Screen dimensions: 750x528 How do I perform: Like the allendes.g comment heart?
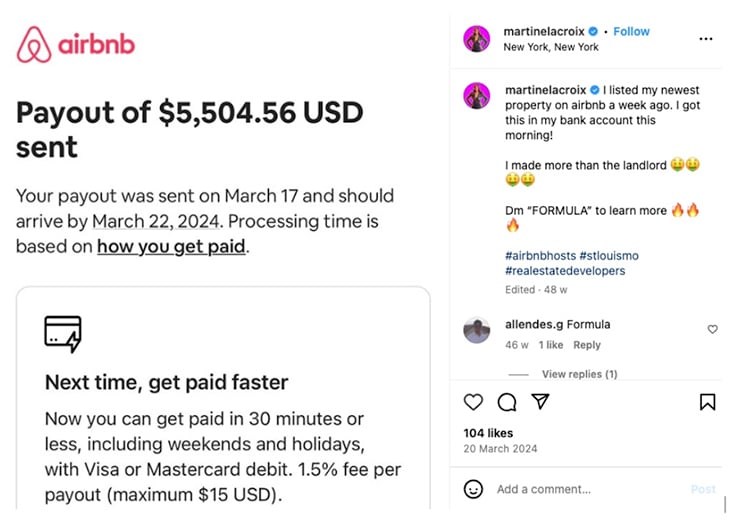712,329
